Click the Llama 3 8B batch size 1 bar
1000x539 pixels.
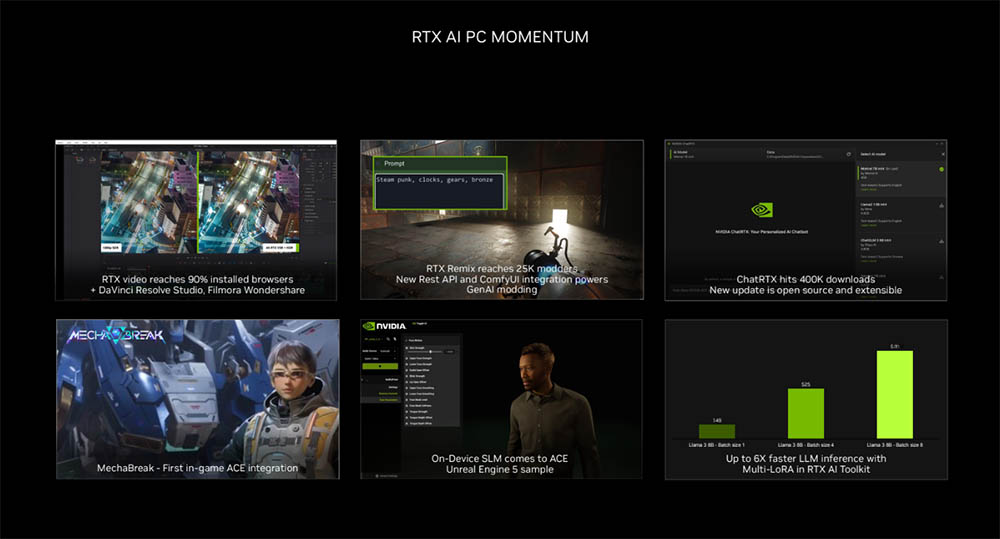click(717, 431)
